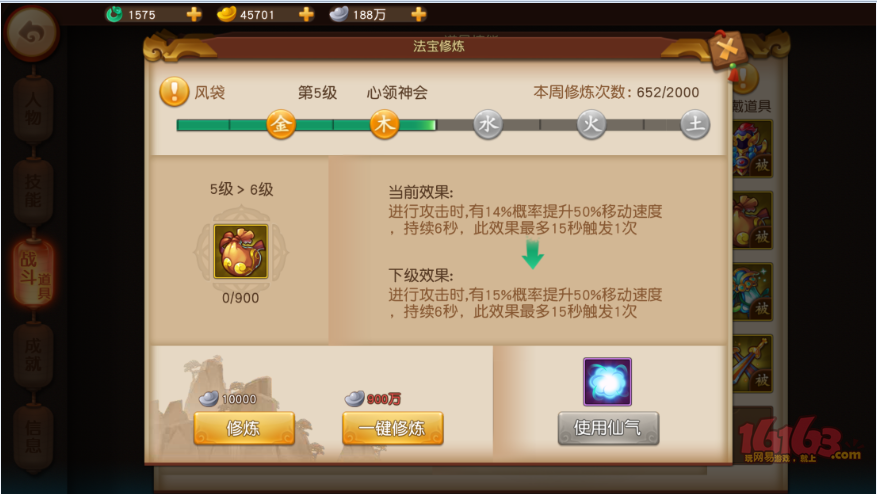877x494 pixels.
Task: Select the 土 element node
Action: pos(695,124)
